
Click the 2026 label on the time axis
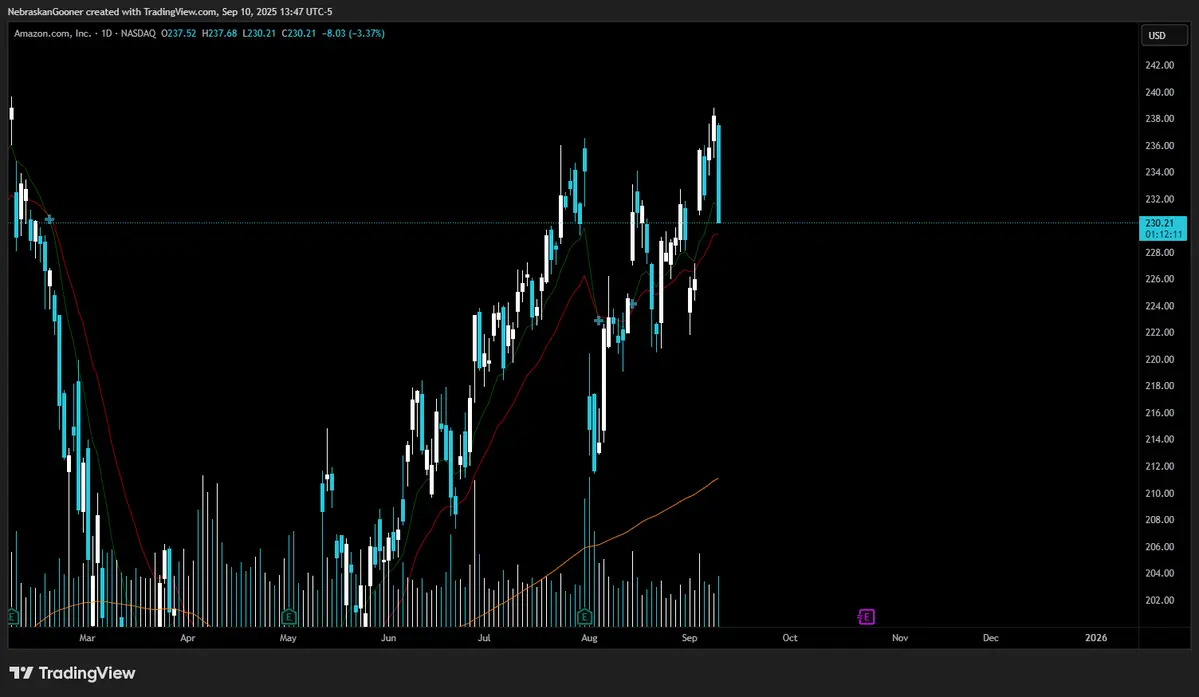pyautogui.click(x=1096, y=637)
